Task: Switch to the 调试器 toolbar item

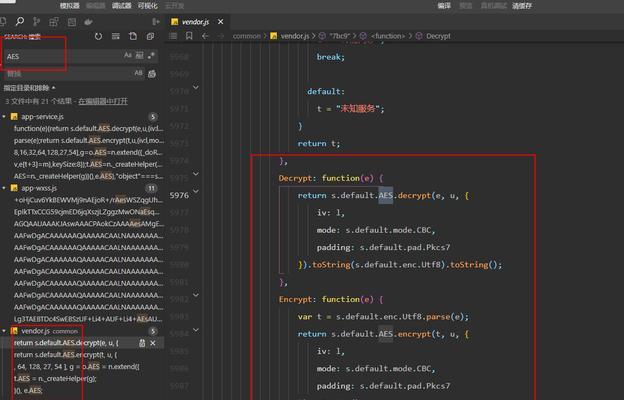Action: 121,6
